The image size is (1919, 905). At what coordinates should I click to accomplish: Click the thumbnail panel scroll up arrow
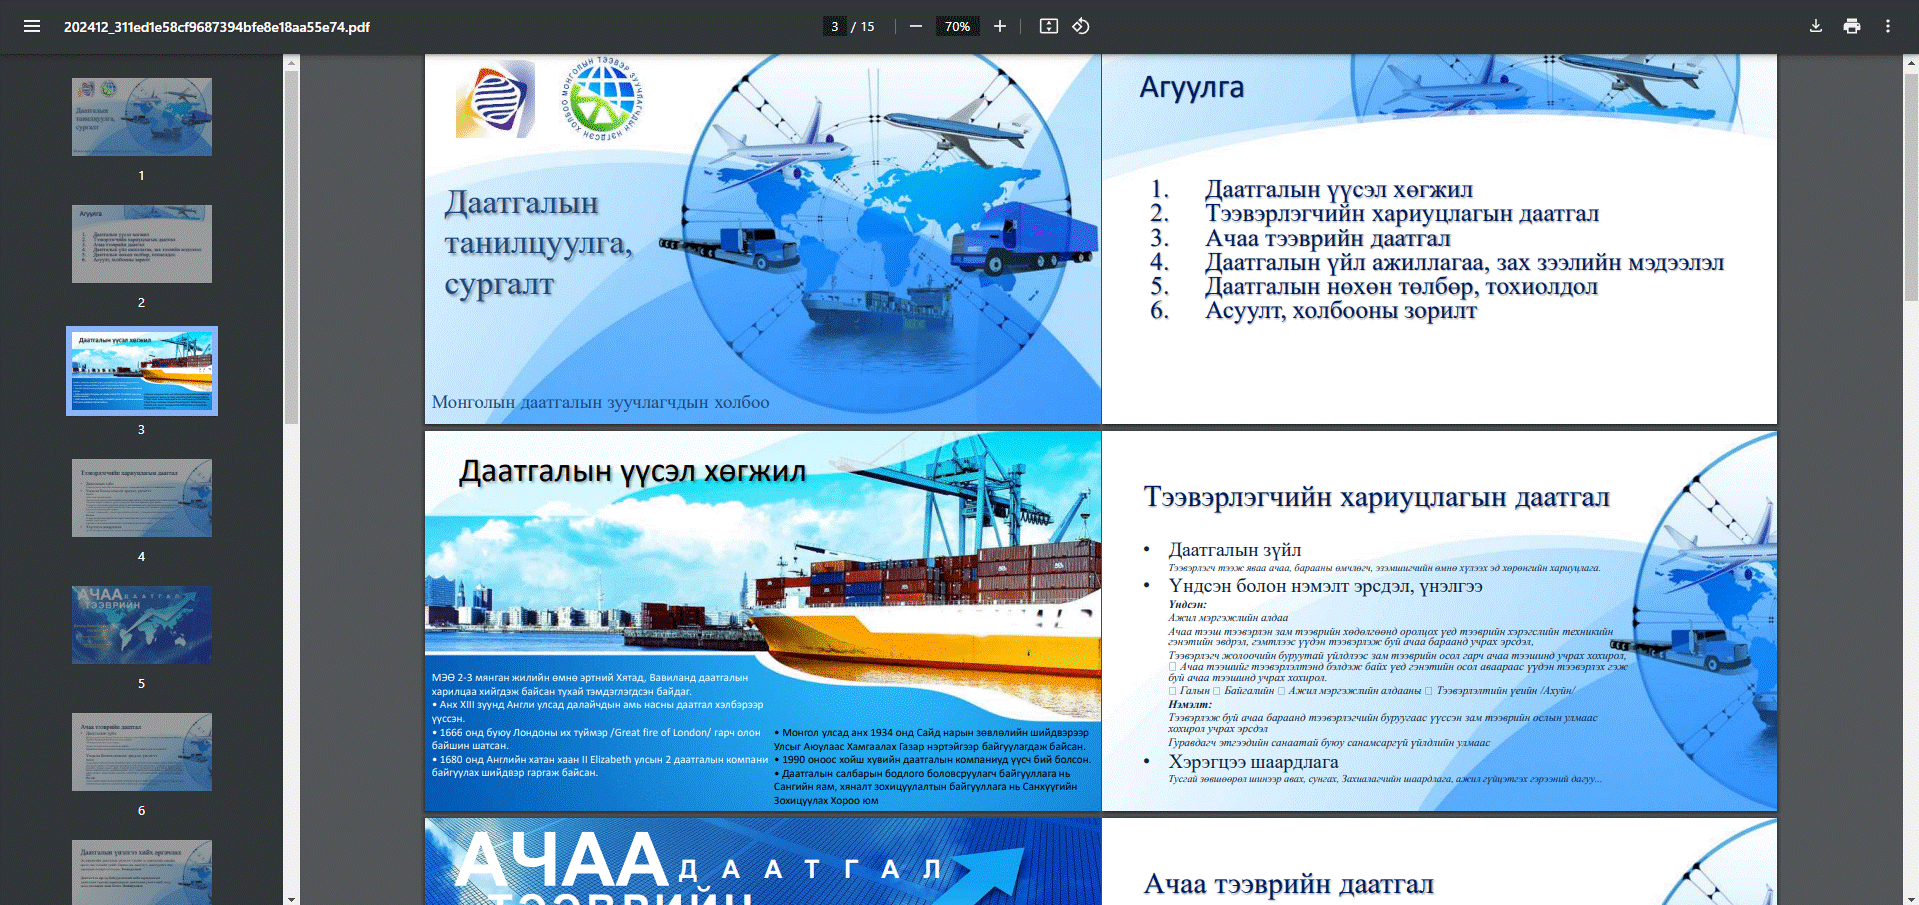tap(291, 63)
